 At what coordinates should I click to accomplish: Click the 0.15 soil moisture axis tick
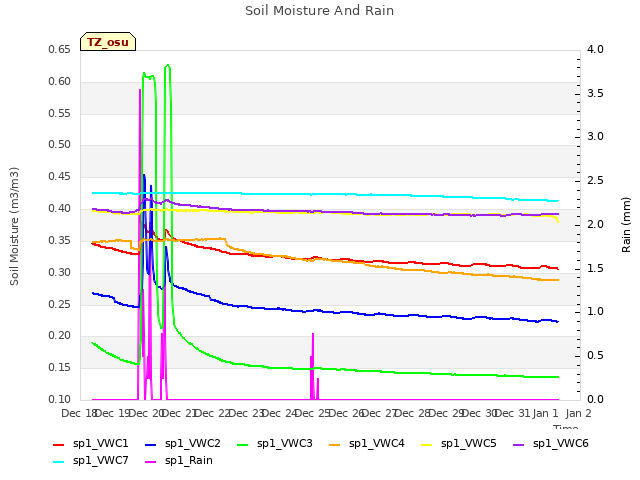tap(60, 367)
